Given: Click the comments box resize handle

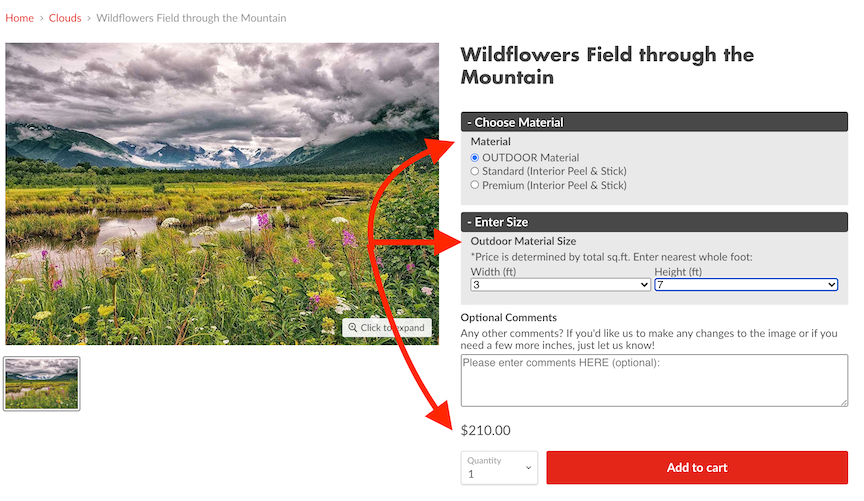Looking at the screenshot, I should click(843, 402).
